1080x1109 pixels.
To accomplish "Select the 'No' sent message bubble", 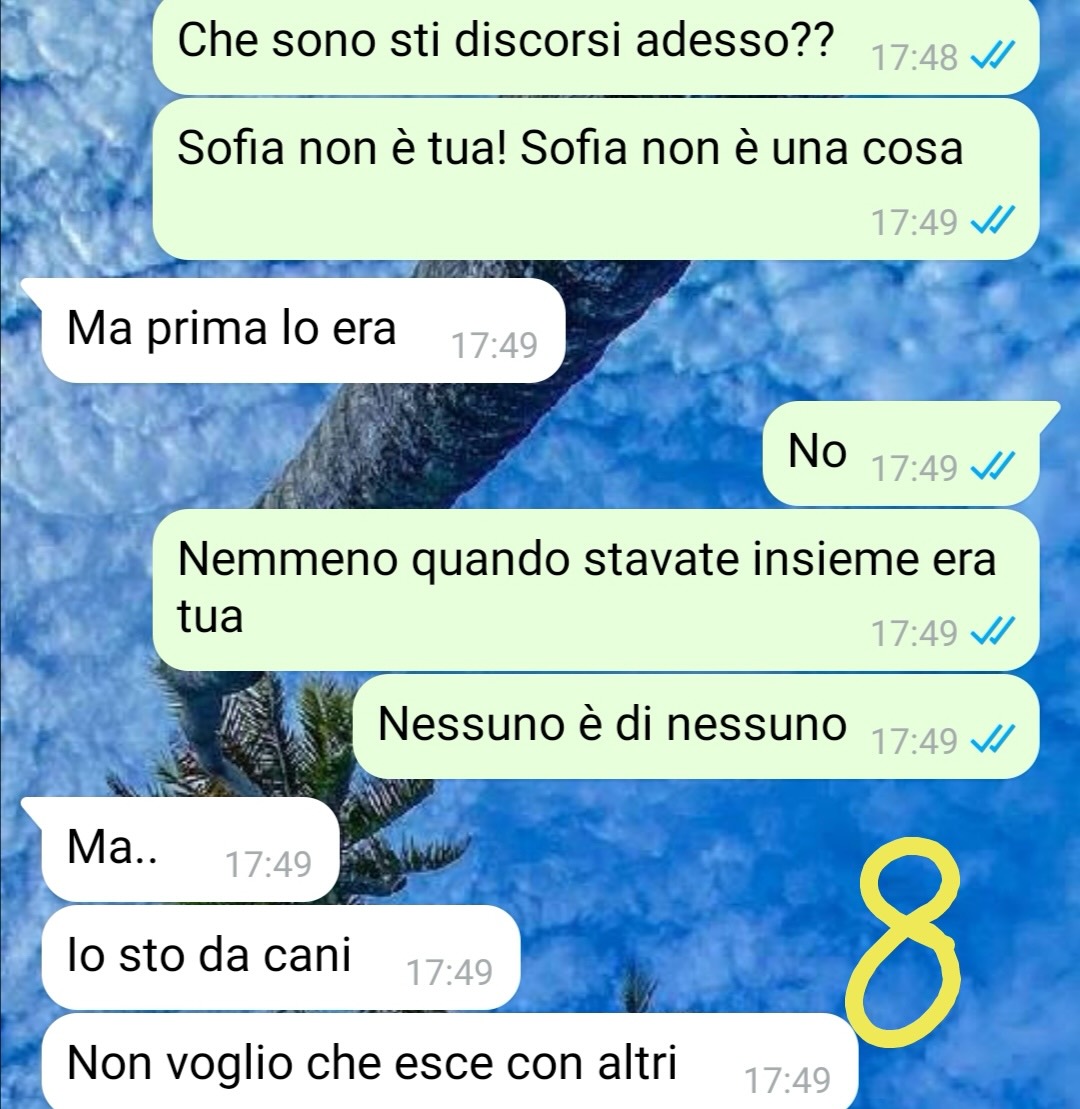I will coord(911,453).
